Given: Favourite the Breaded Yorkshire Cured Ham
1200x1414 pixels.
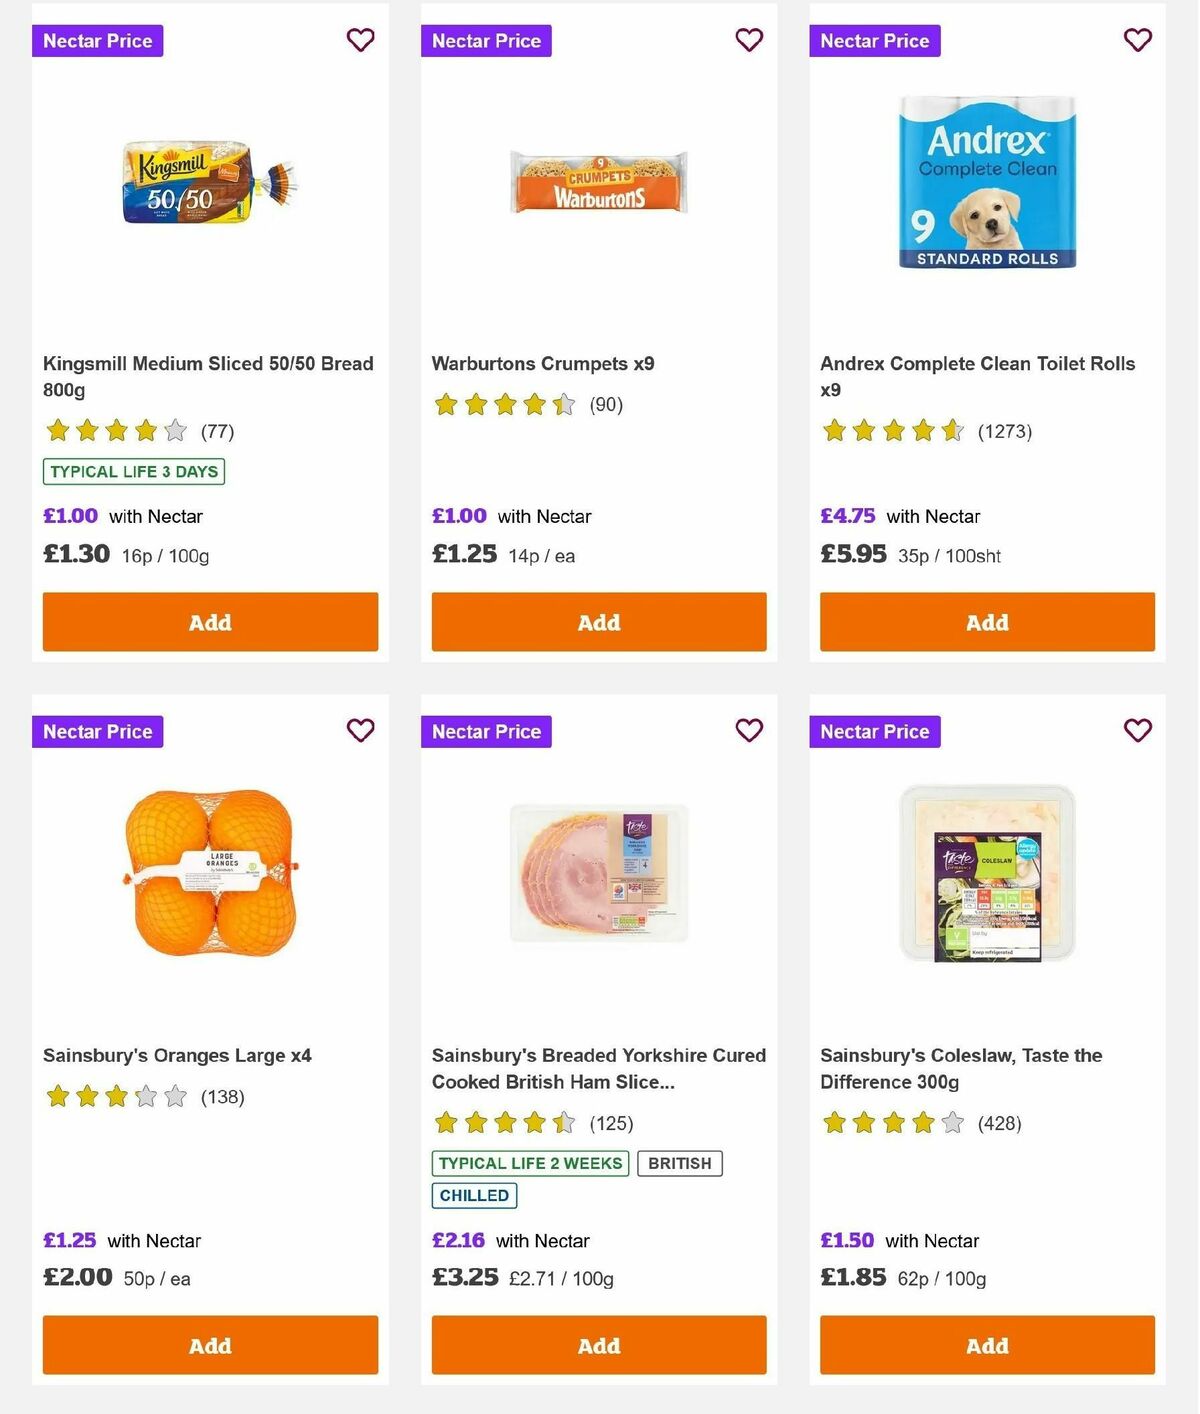Looking at the screenshot, I should pyautogui.click(x=748, y=731).
